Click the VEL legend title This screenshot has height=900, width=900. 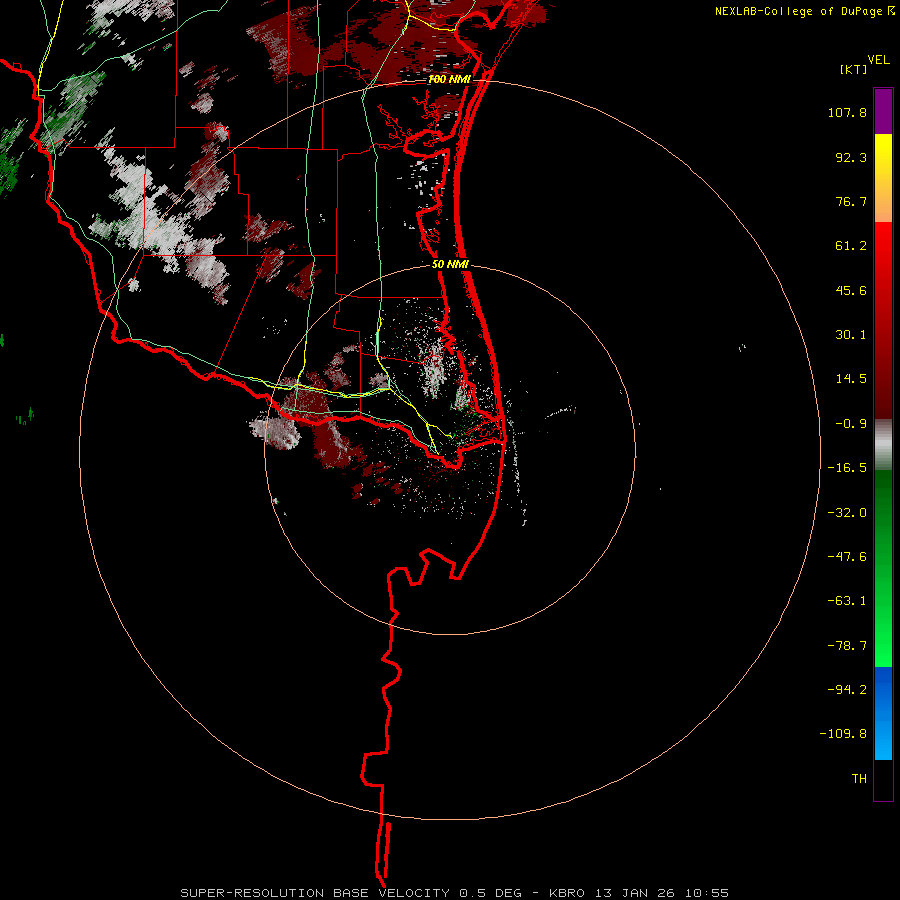pyautogui.click(x=878, y=60)
